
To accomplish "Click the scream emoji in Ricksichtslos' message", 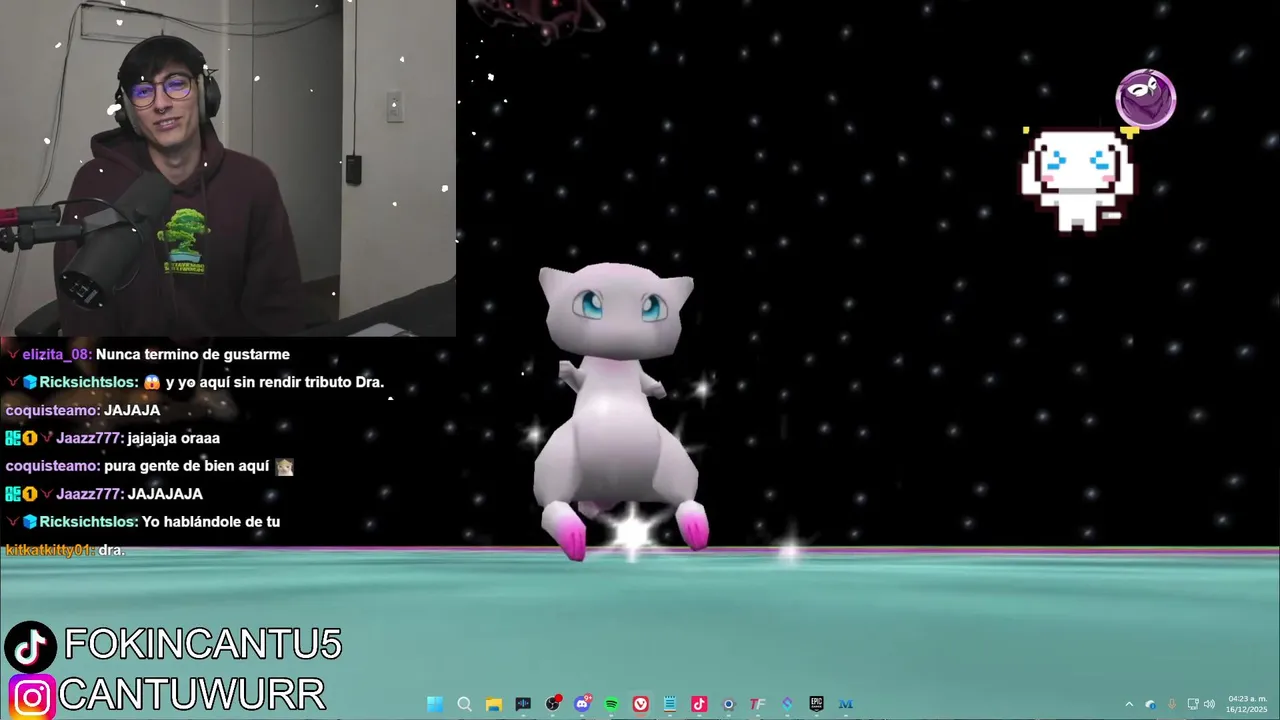I will (x=152, y=382).
